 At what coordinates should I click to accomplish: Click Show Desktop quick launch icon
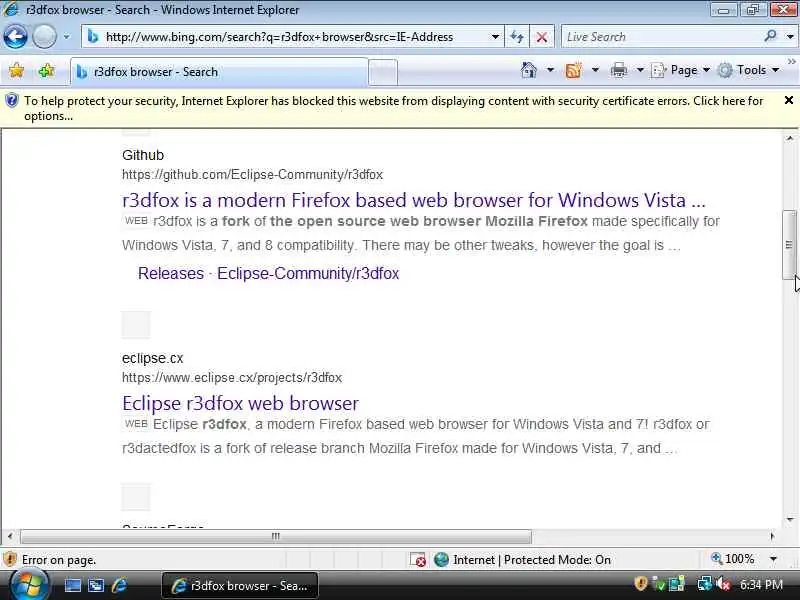click(x=72, y=586)
